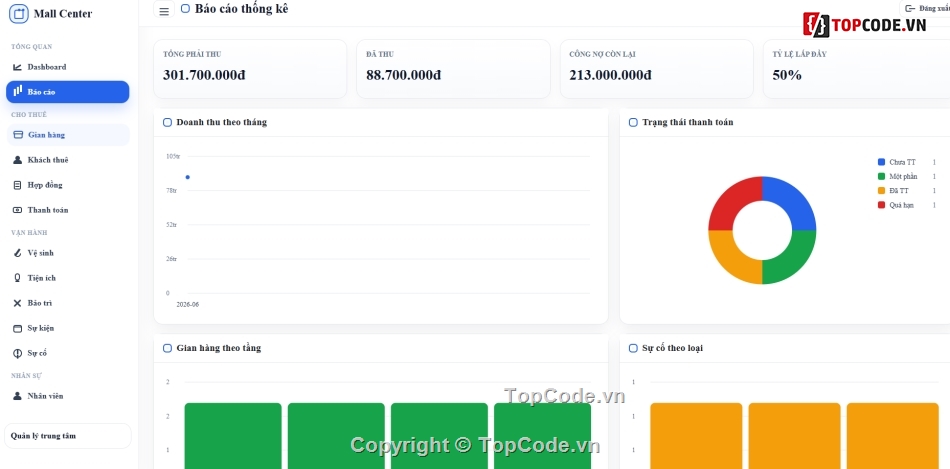This screenshot has width=950, height=469.
Task: Navigate to Sự kiện section
Action: [68, 328]
